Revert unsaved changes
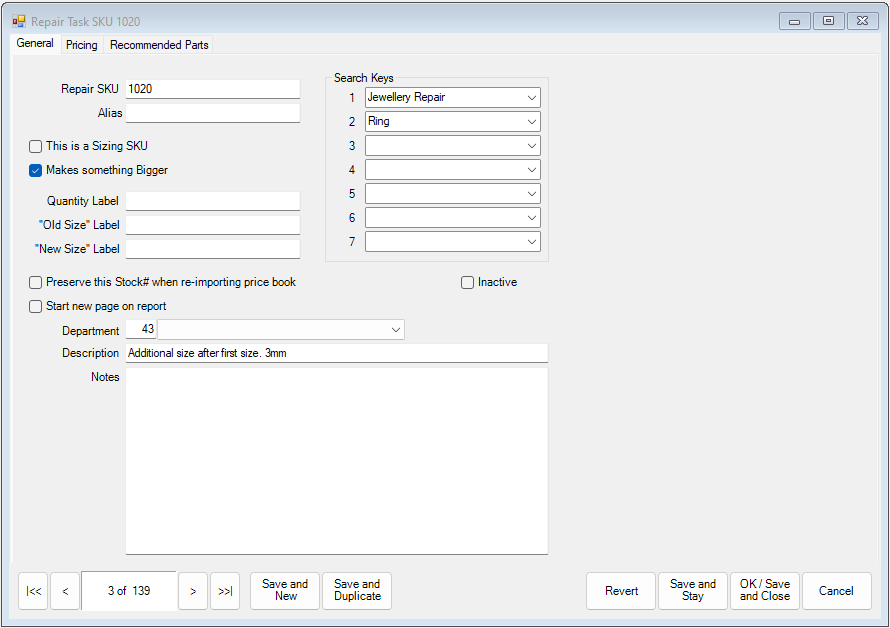This screenshot has width=890, height=628. [620, 591]
